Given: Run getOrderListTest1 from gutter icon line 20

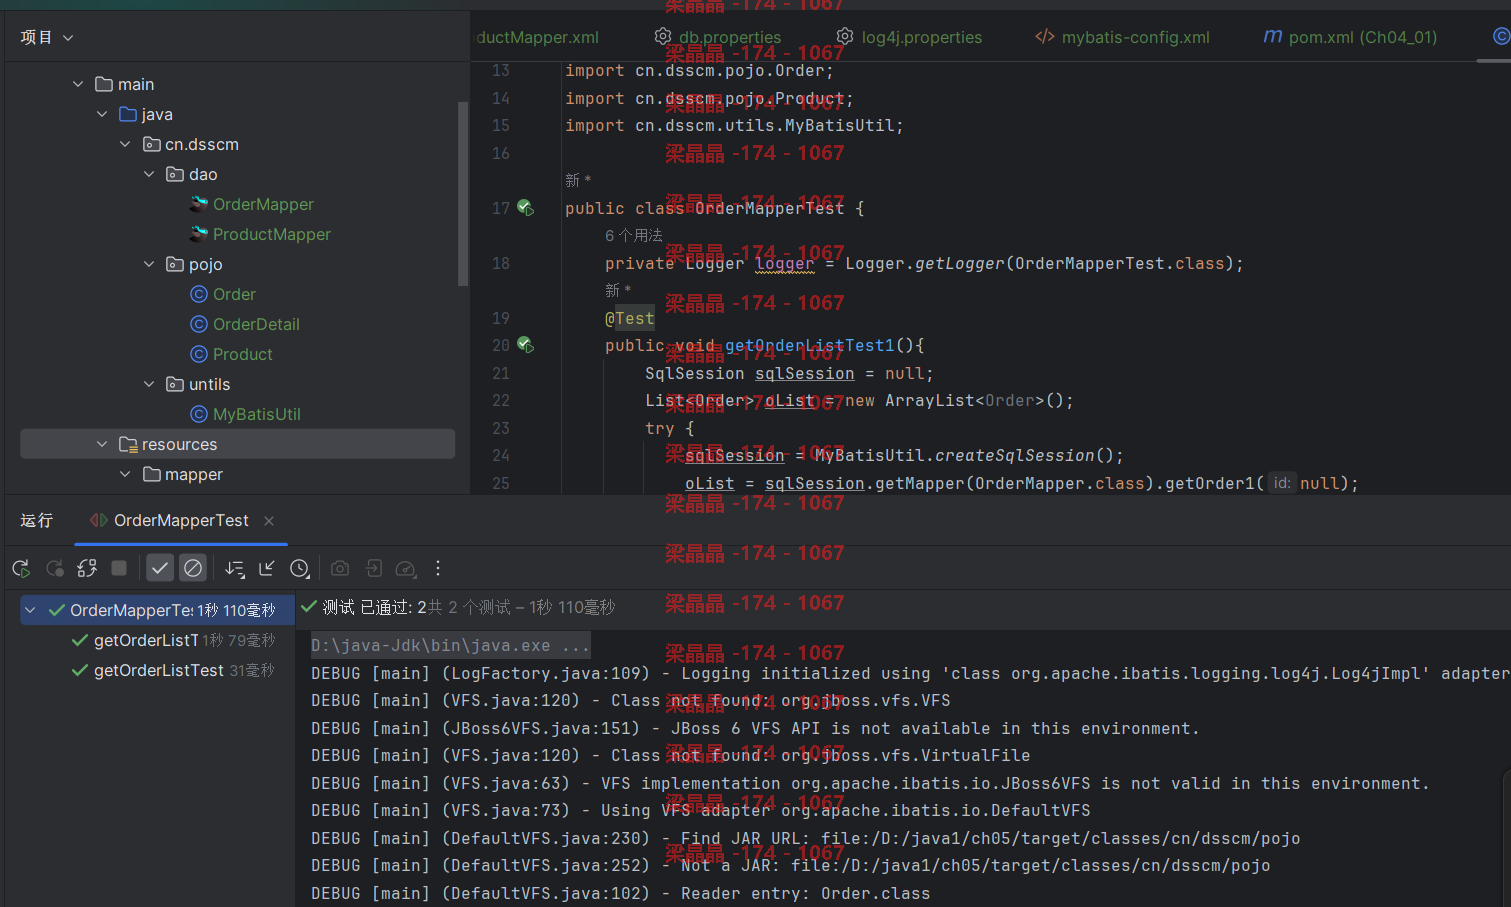Looking at the screenshot, I should (x=525, y=345).
